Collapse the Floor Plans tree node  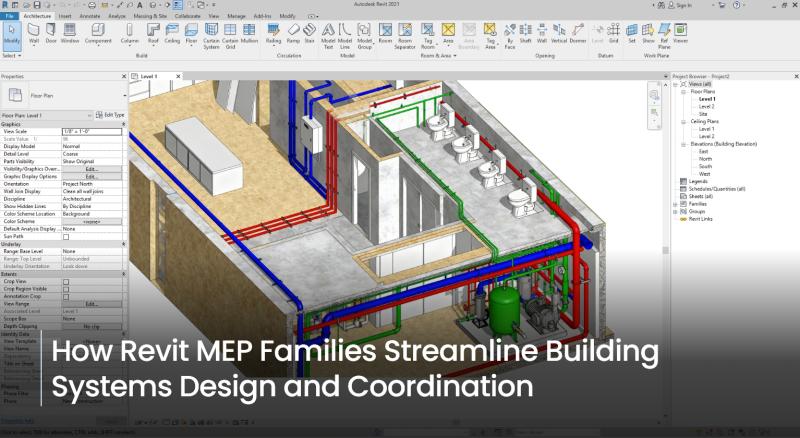tap(684, 92)
